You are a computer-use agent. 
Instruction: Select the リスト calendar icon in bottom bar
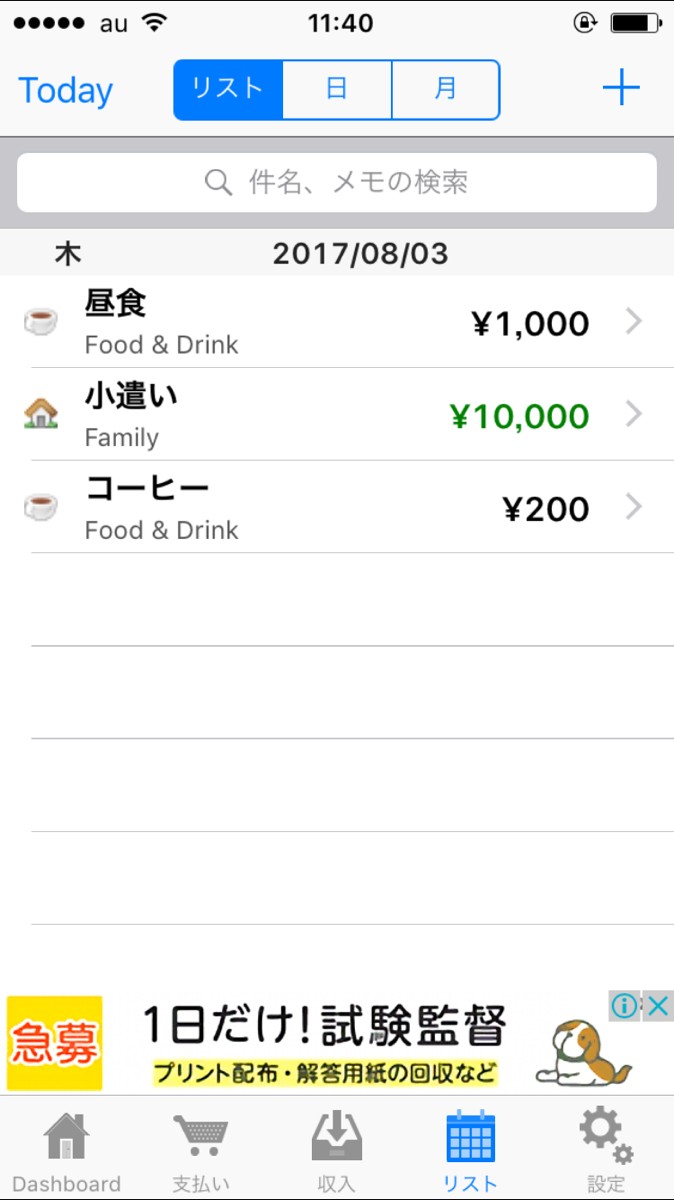(x=470, y=1138)
